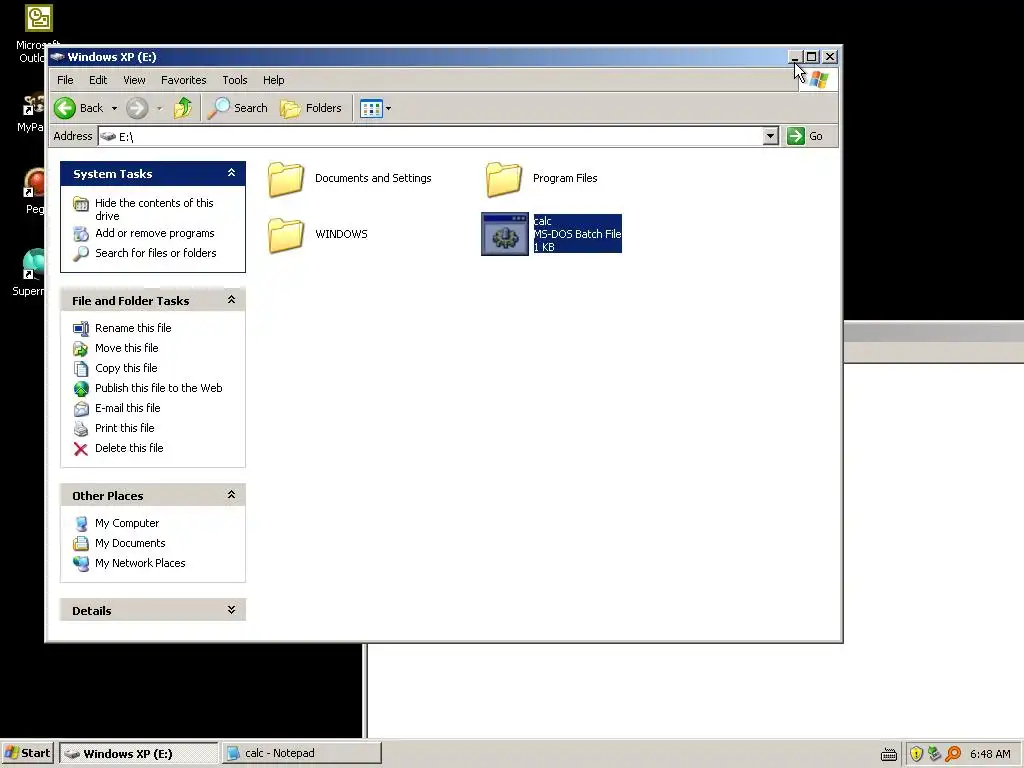
Task: Maximize the Windows XP (E:) window
Action: [812, 57]
